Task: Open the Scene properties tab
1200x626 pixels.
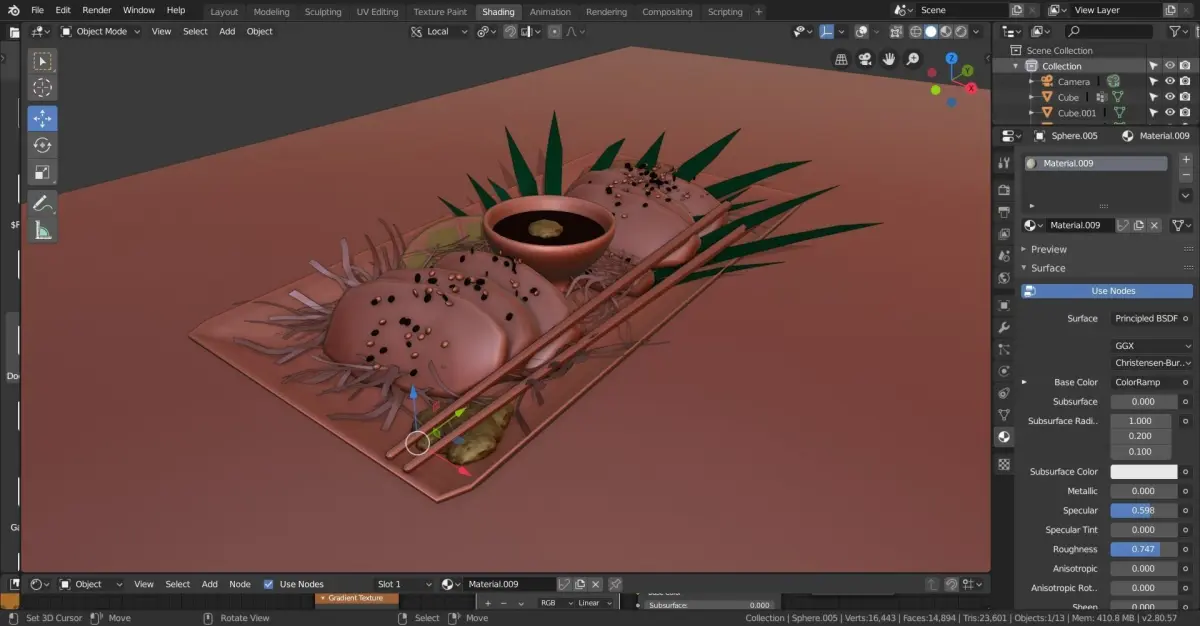Action: (1004, 256)
